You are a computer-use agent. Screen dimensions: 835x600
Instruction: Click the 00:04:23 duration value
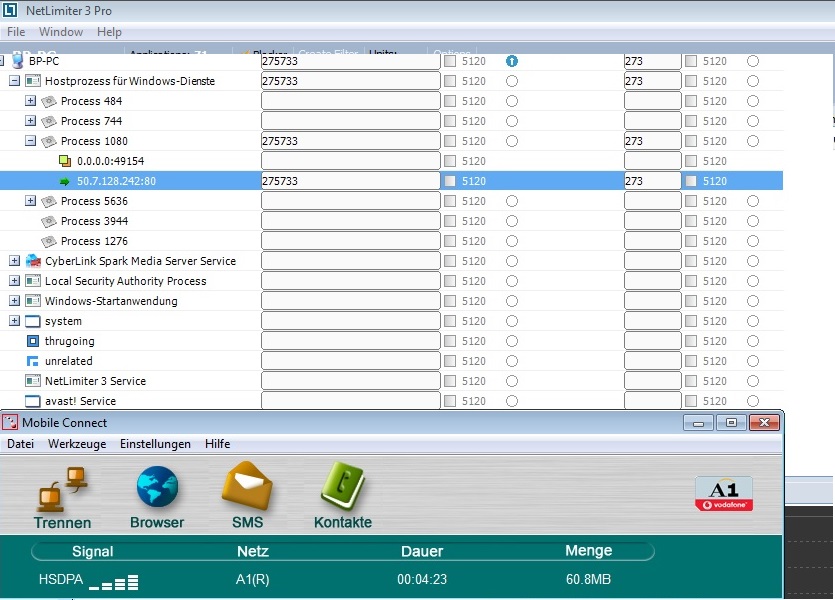(422, 579)
